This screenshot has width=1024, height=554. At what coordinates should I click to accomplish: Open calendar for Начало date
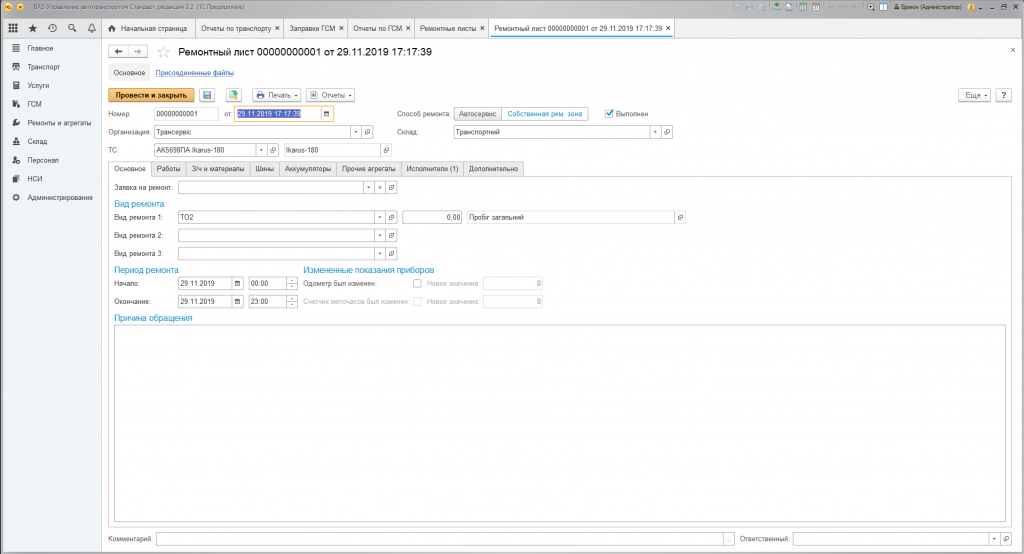(x=237, y=284)
